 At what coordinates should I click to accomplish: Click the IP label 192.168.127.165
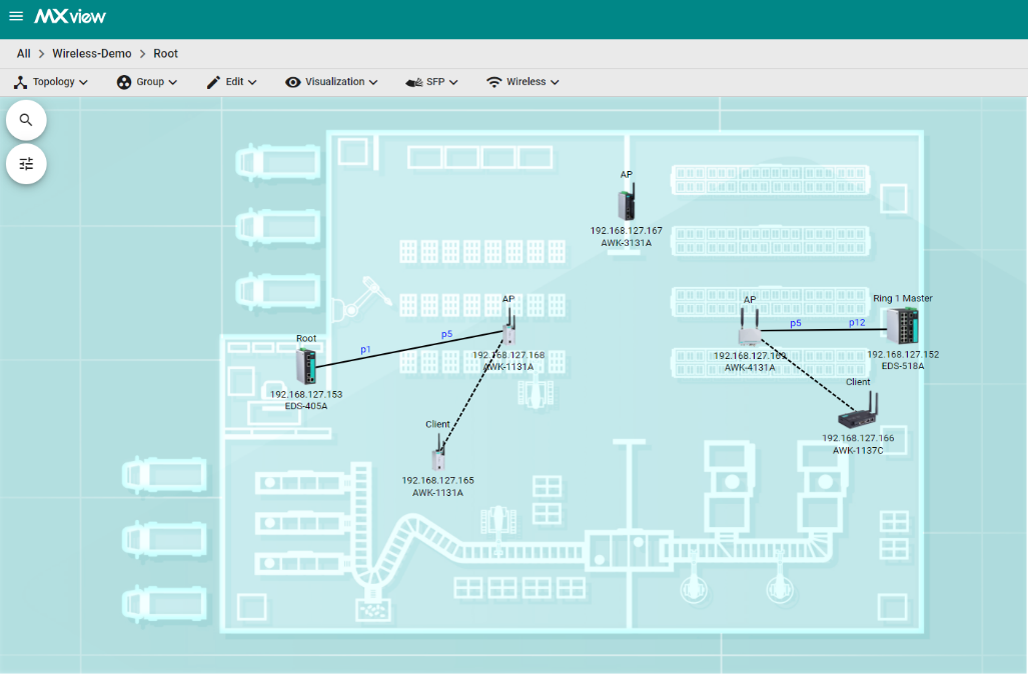(438, 480)
